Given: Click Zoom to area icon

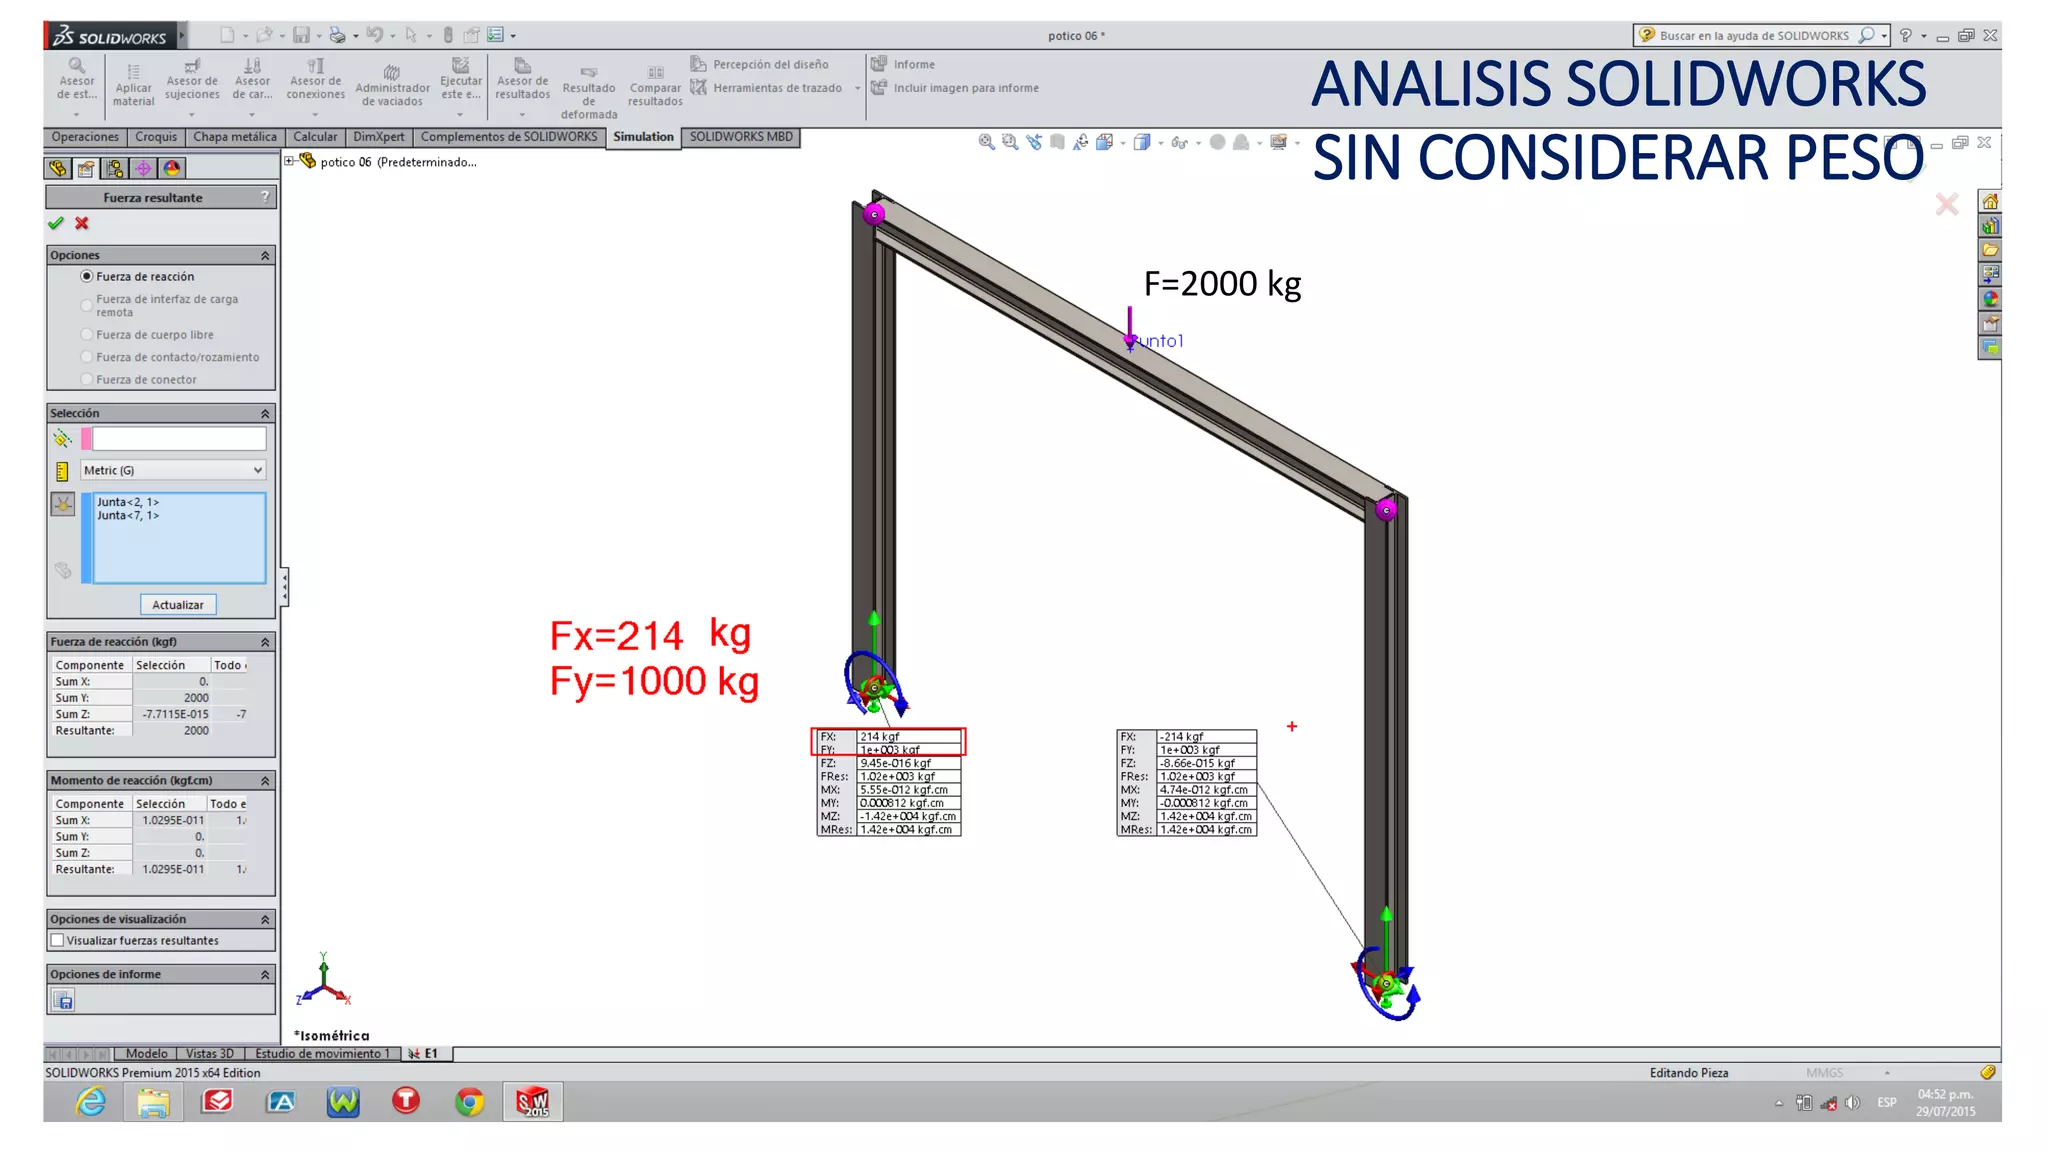Looking at the screenshot, I should [1010, 142].
